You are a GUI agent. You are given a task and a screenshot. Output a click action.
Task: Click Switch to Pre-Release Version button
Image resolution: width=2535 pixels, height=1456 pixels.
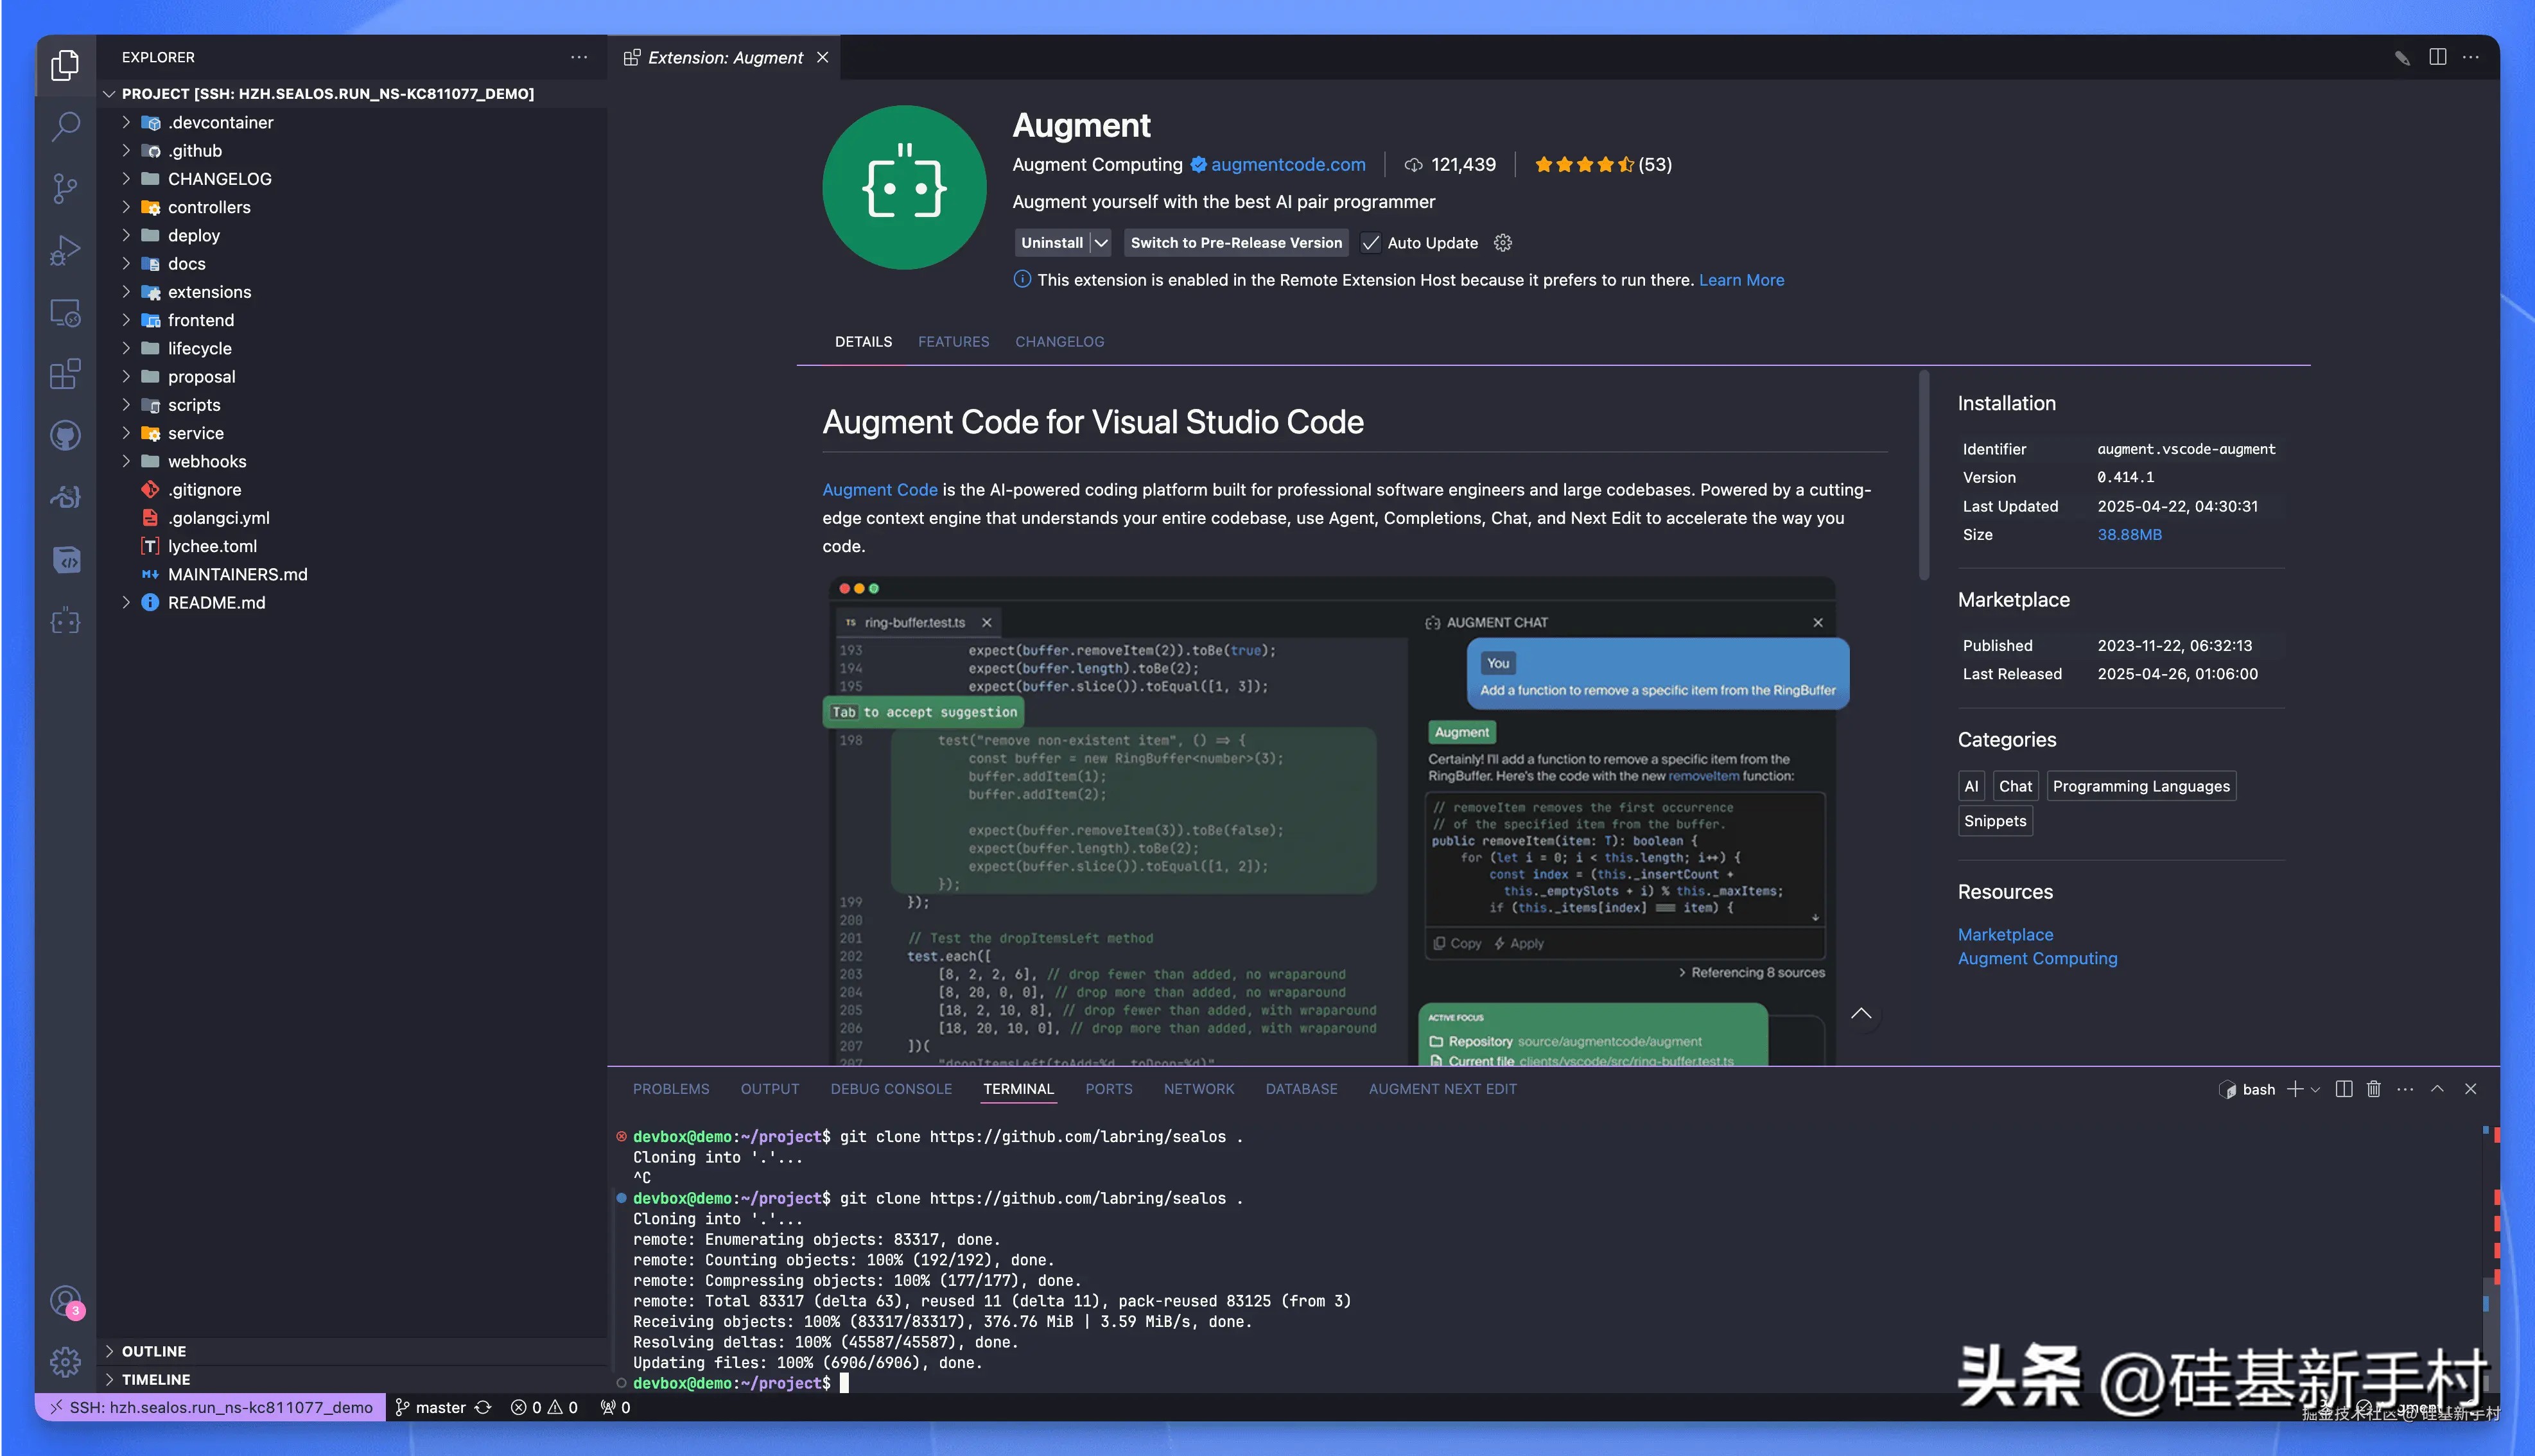[1235, 243]
